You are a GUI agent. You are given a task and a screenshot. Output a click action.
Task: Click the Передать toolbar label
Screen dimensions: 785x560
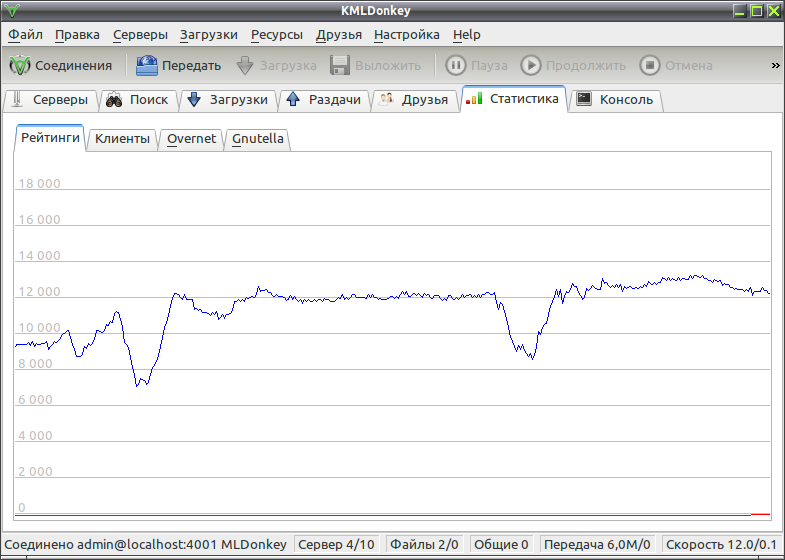point(191,66)
